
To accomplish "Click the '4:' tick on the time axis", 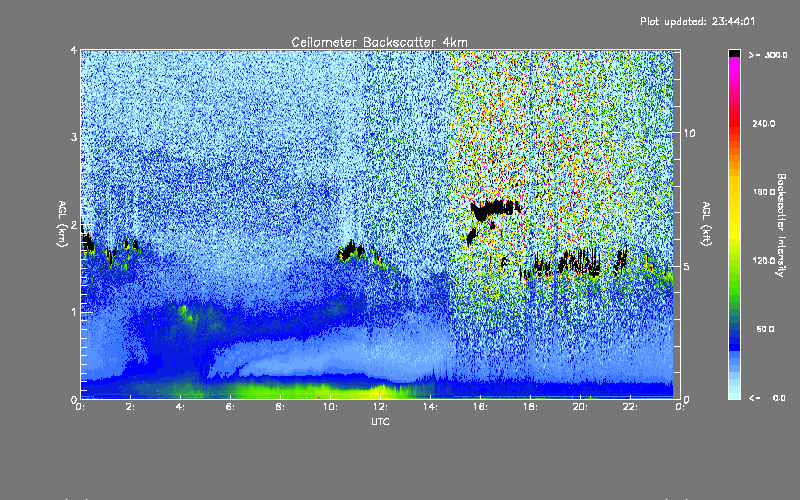I will (x=180, y=407).
